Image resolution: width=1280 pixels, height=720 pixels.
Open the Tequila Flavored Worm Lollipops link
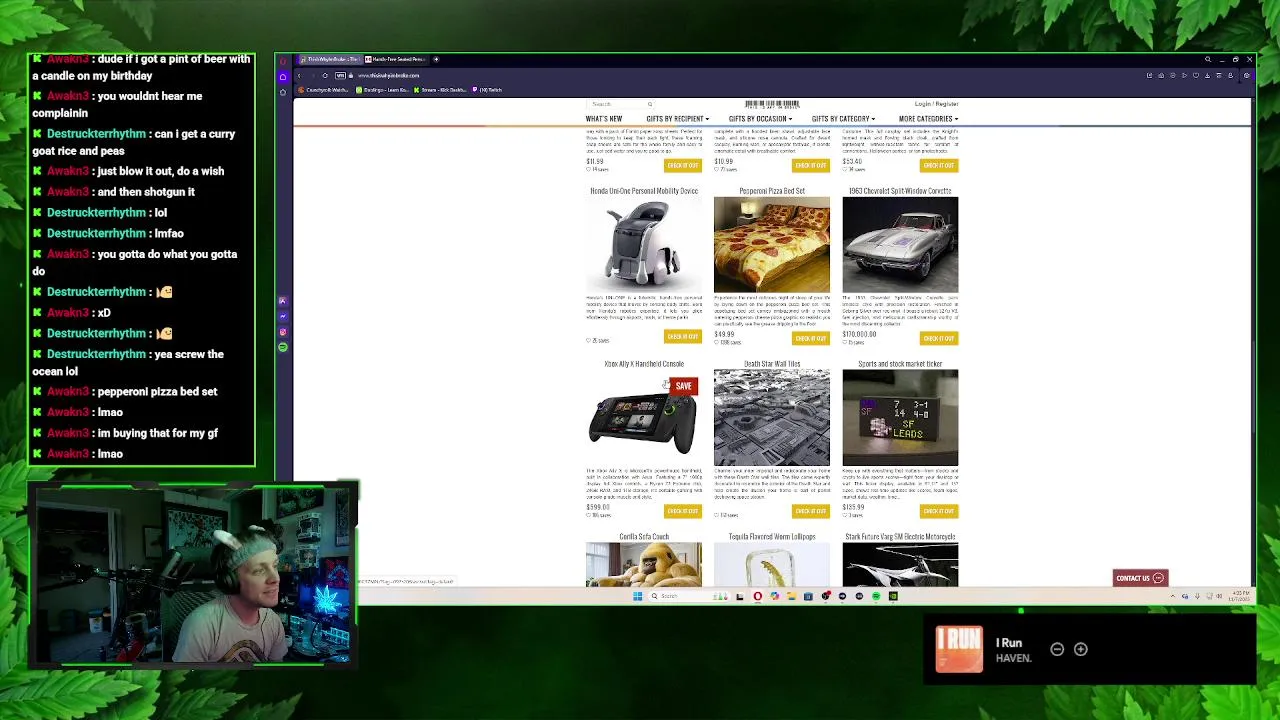772,537
